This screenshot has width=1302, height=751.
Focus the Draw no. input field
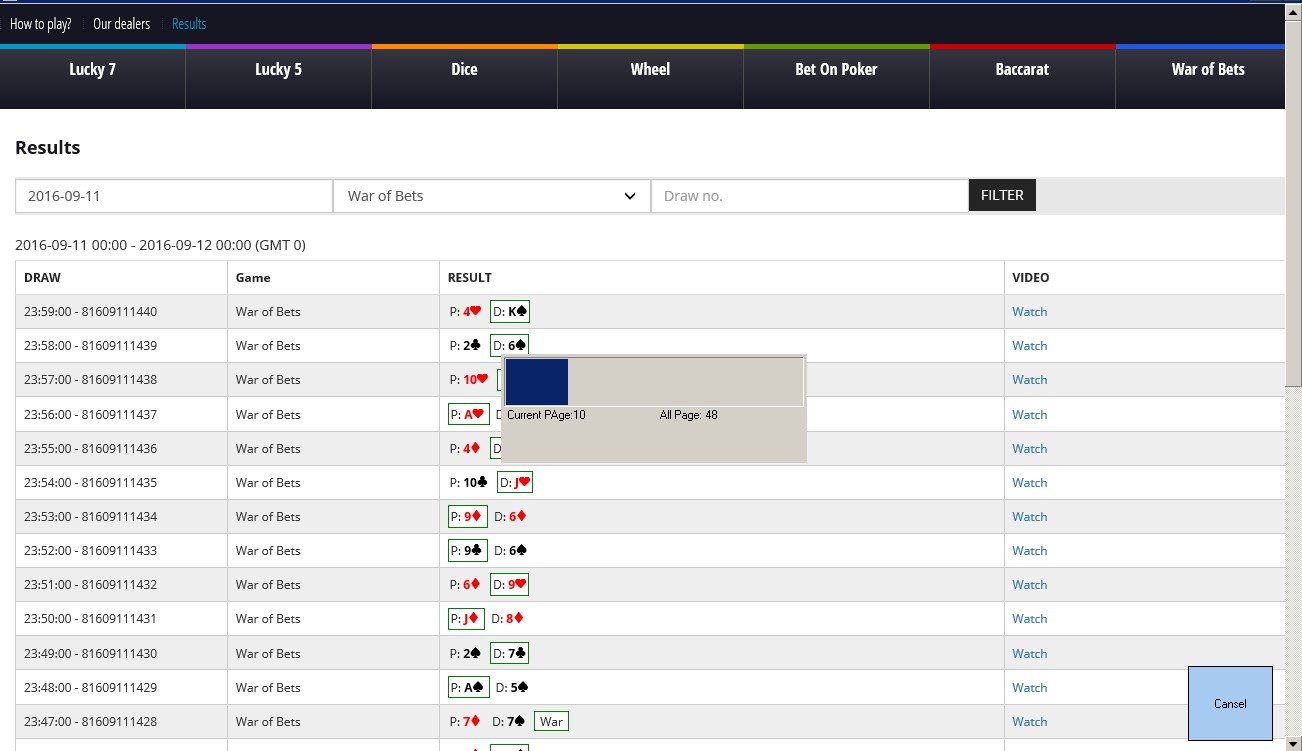(809, 196)
